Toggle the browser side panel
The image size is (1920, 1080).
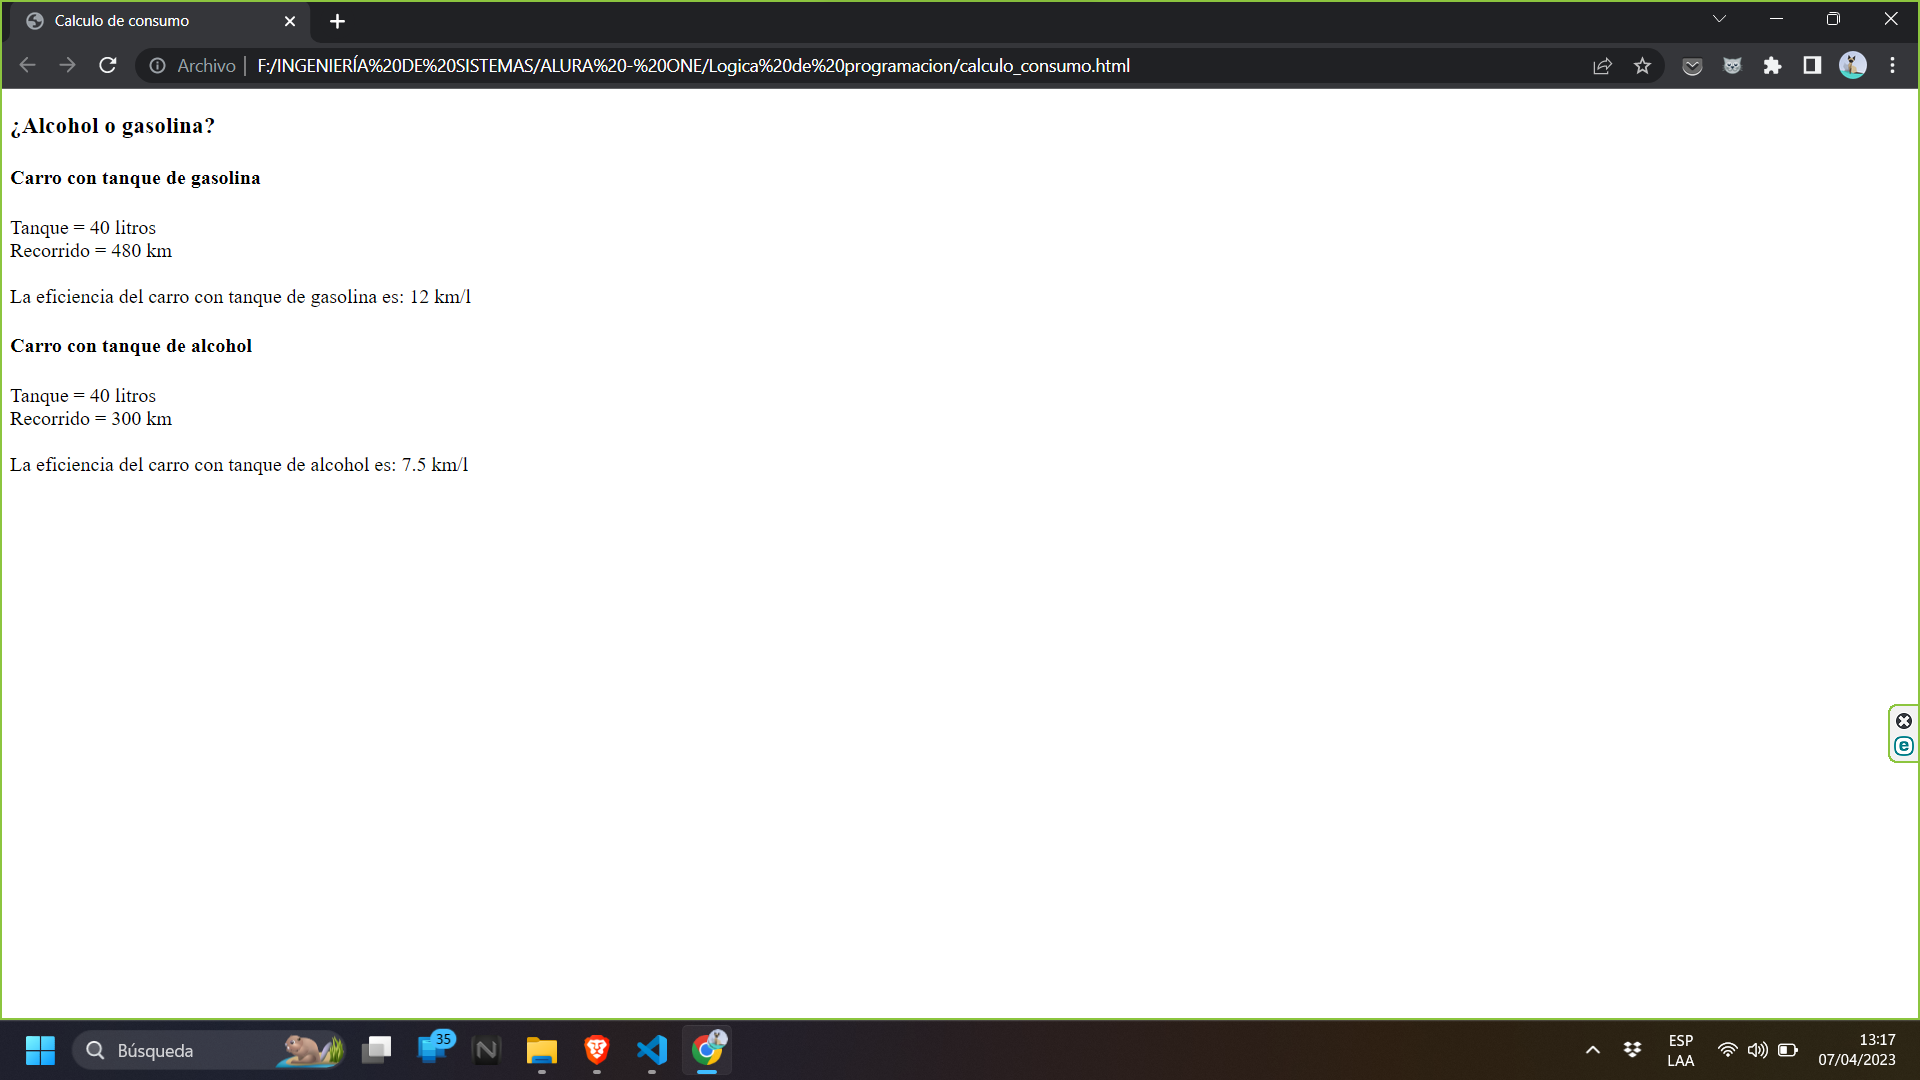(1812, 66)
